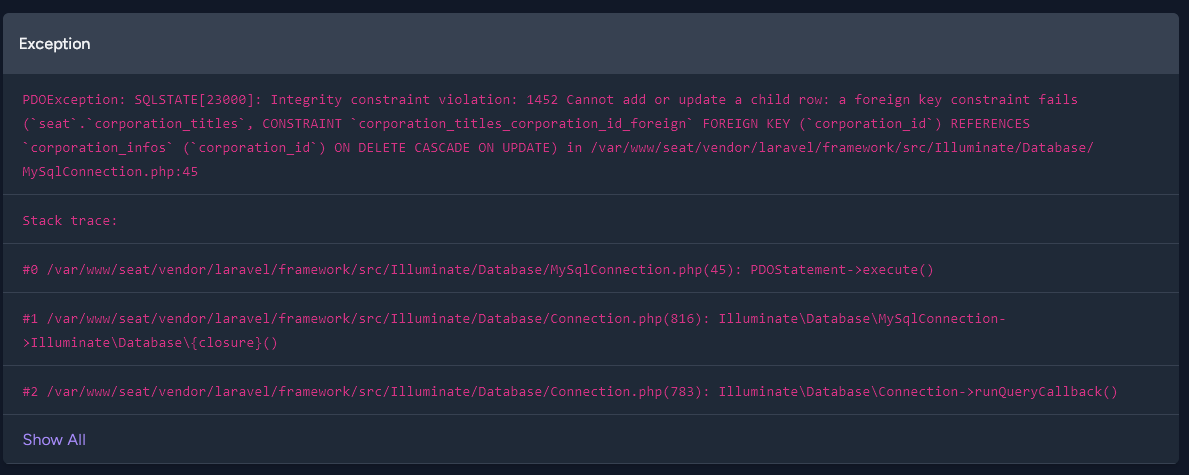The height and width of the screenshot is (475, 1189).
Task: Click the Stack trace: label
Action: (x=70, y=220)
